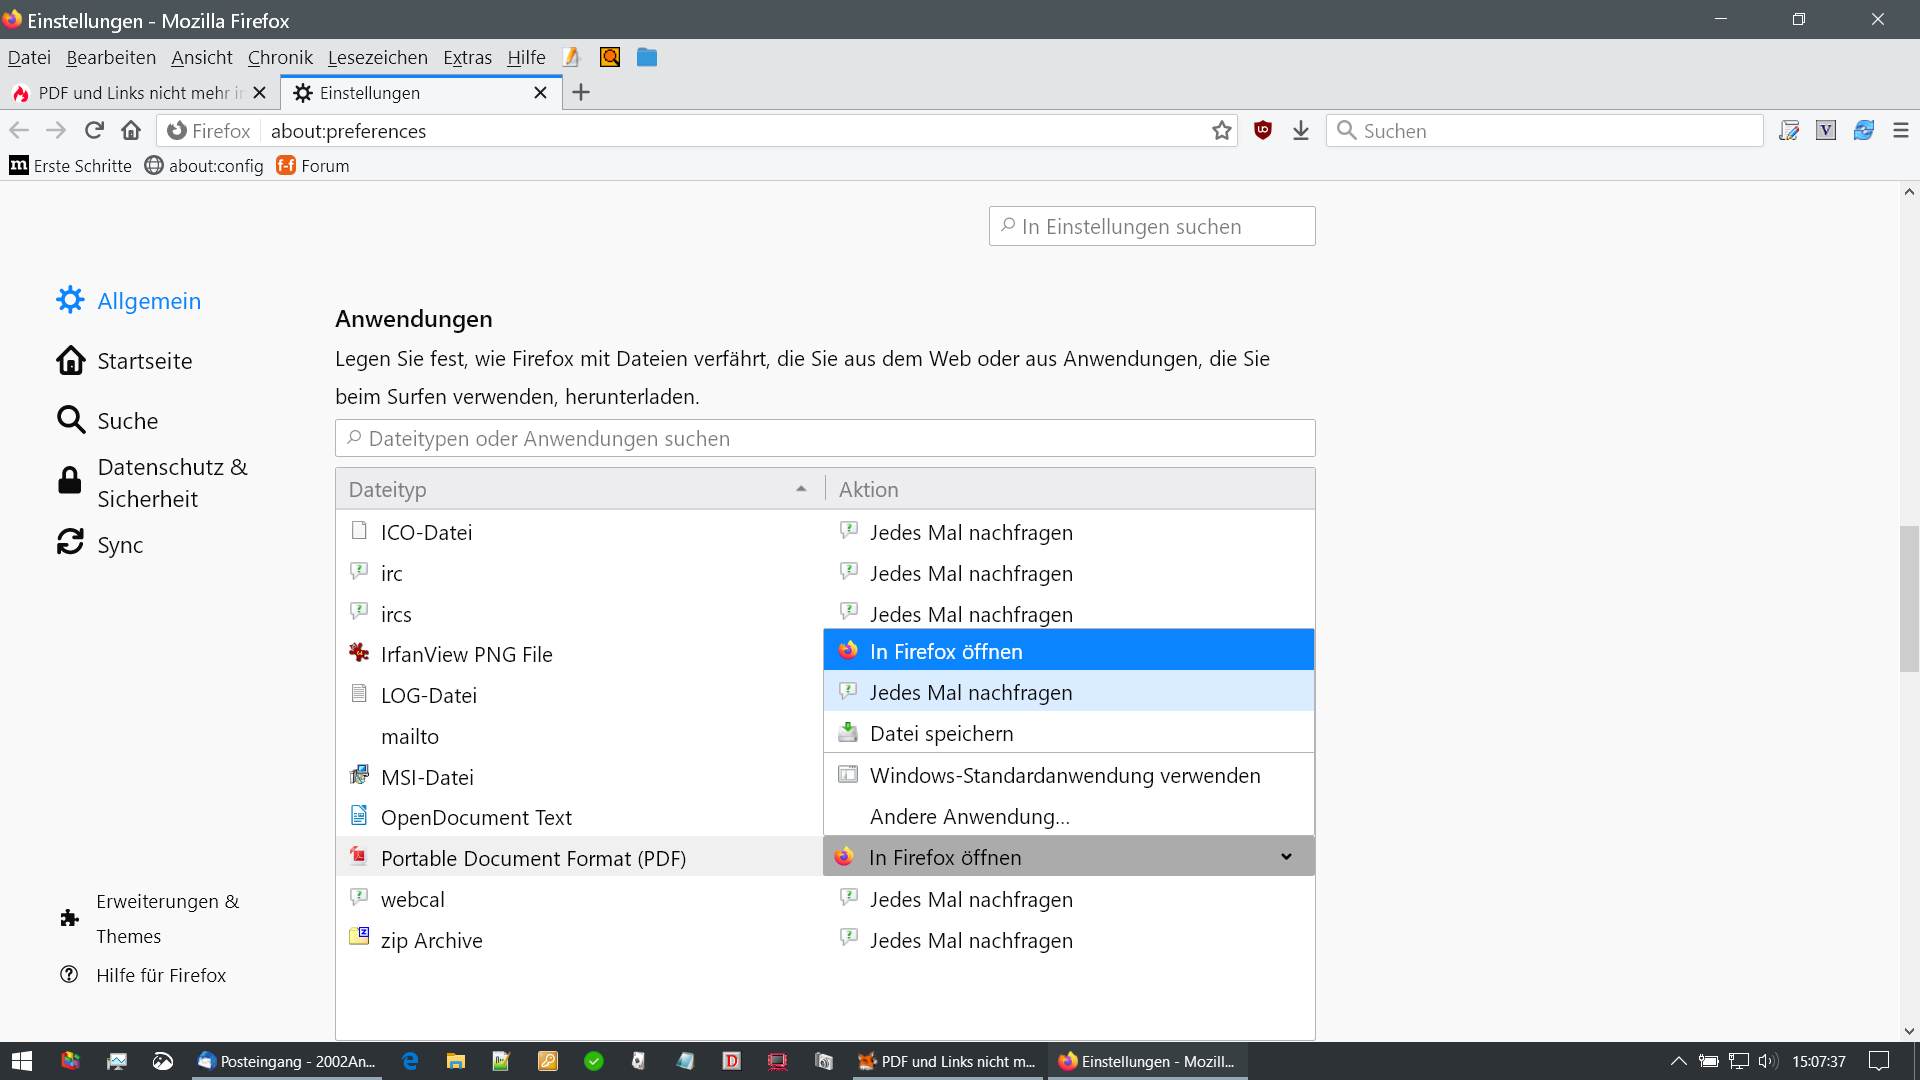Bookmark this page with the star icon

1221,131
